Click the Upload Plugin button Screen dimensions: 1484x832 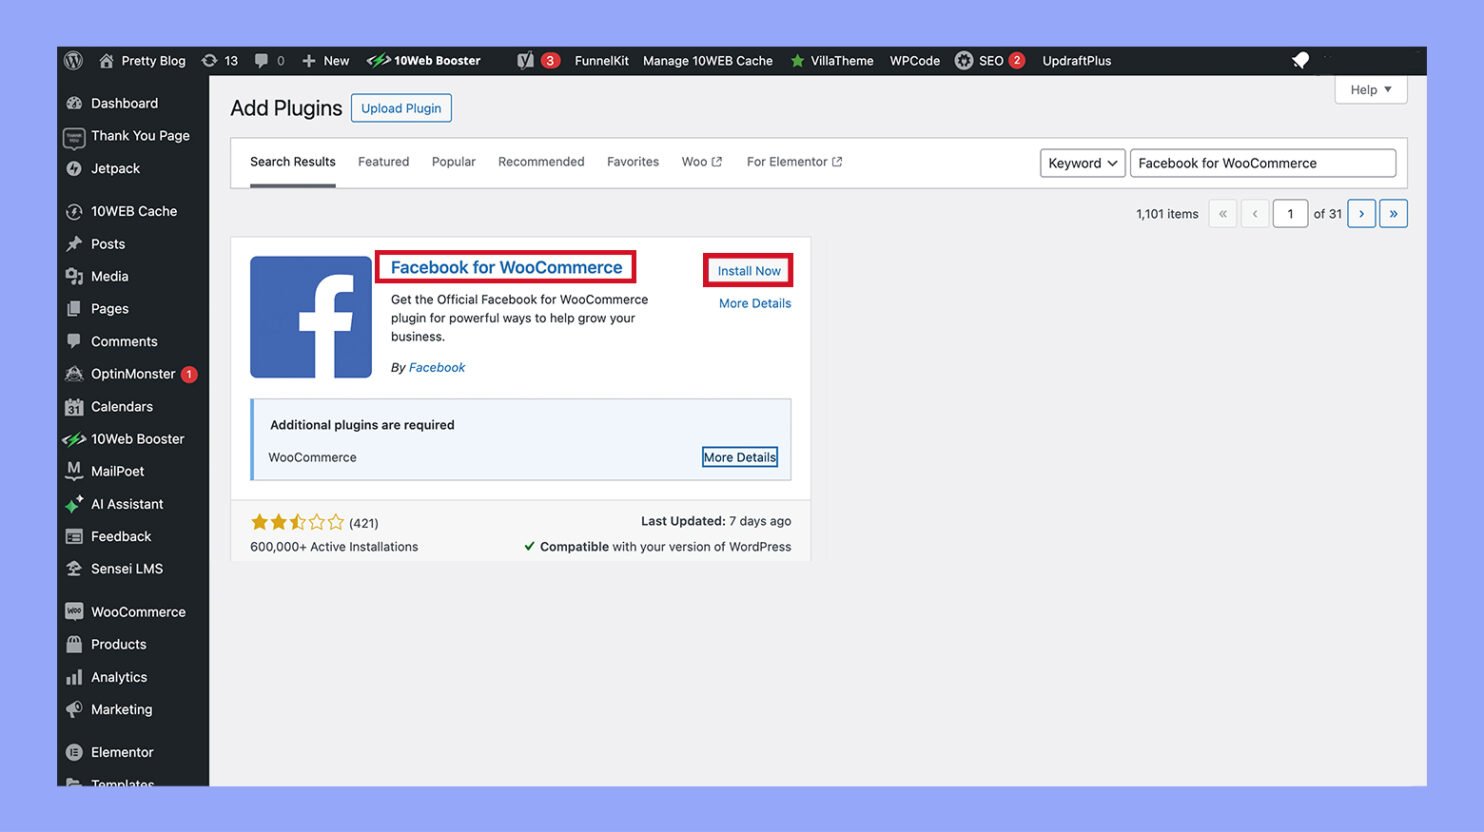pyautogui.click(x=400, y=107)
